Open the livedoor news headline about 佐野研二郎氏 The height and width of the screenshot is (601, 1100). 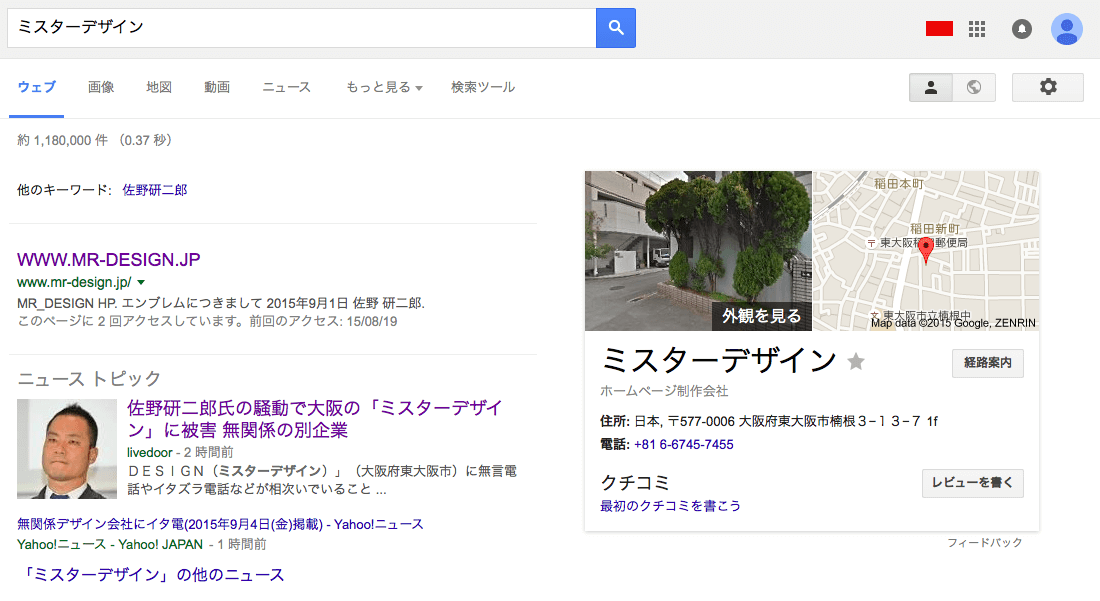pos(315,419)
